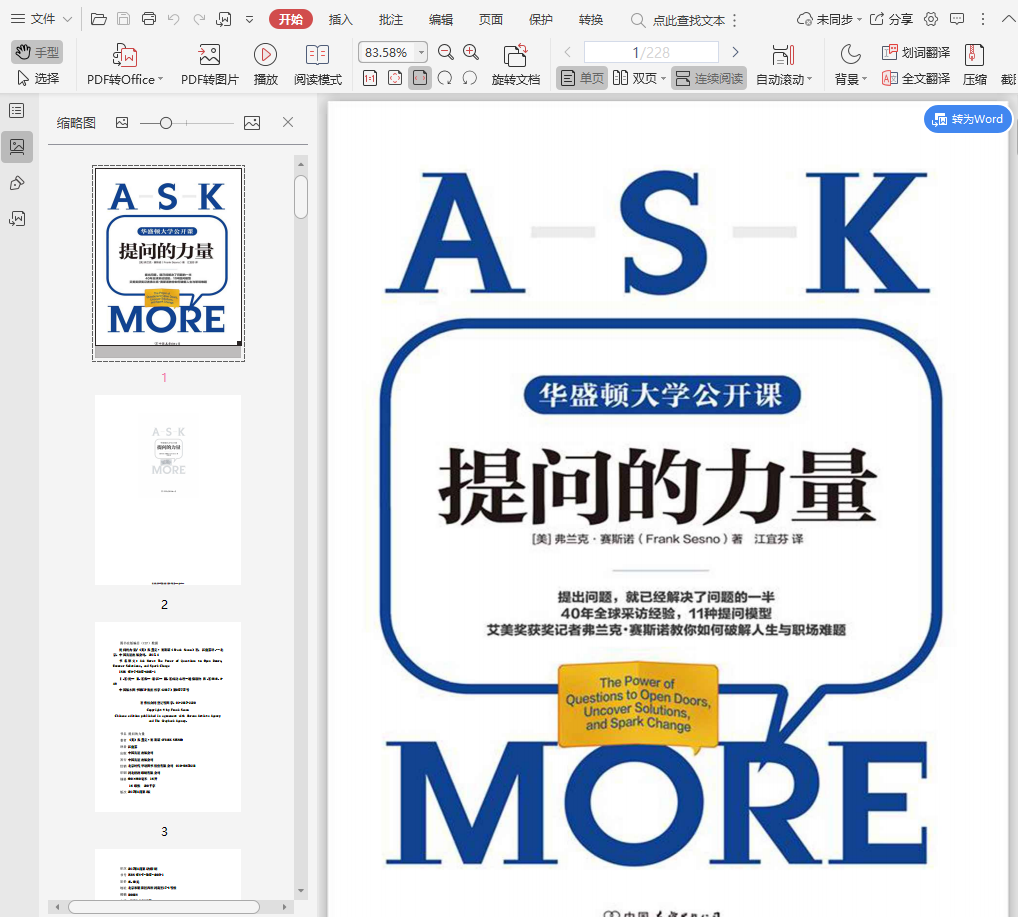Collapse the ribbon chevron
The width and height of the screenshot is (1018, 917).
click(1008, 19)
